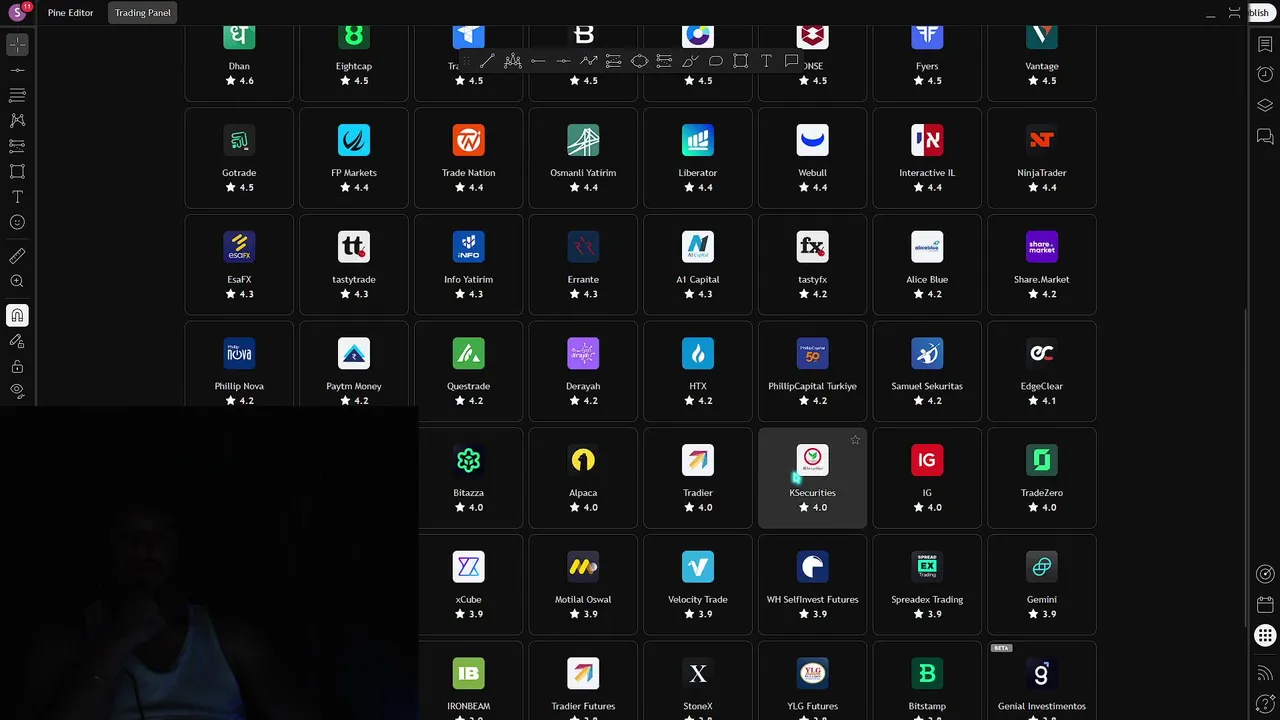Select the TradeZero broker
This screenshot has height=720, width=1280.
1042,478
